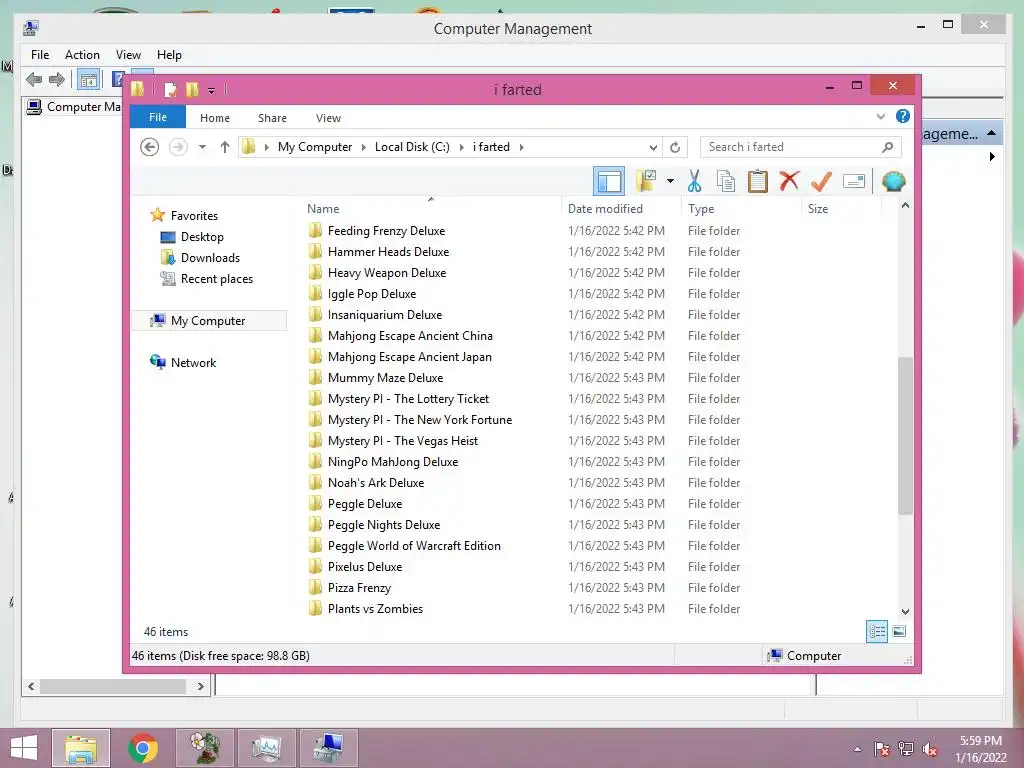The width and height of the screenshot is (1024, 768).
Task: Switch to Details view button
Action: (x=876, y=632)
